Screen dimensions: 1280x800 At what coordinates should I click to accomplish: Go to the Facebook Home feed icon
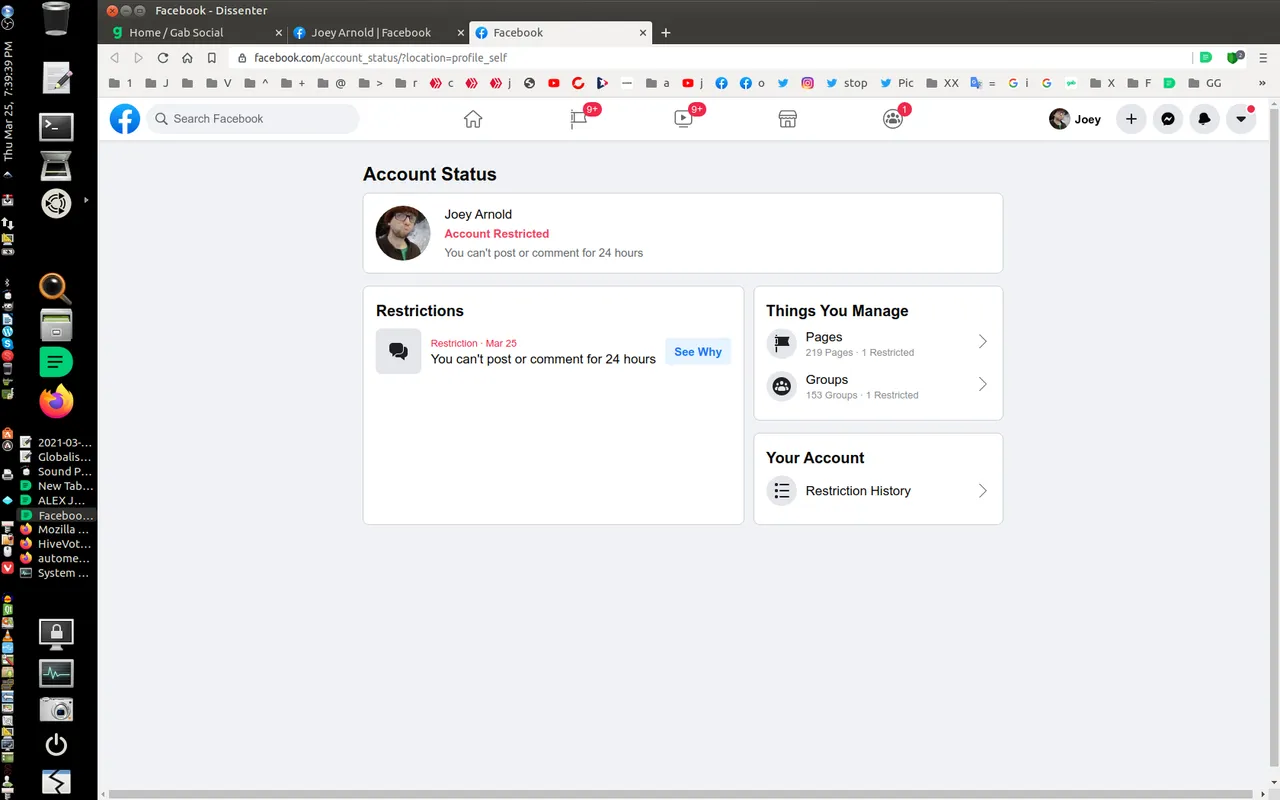click(473, 119)
